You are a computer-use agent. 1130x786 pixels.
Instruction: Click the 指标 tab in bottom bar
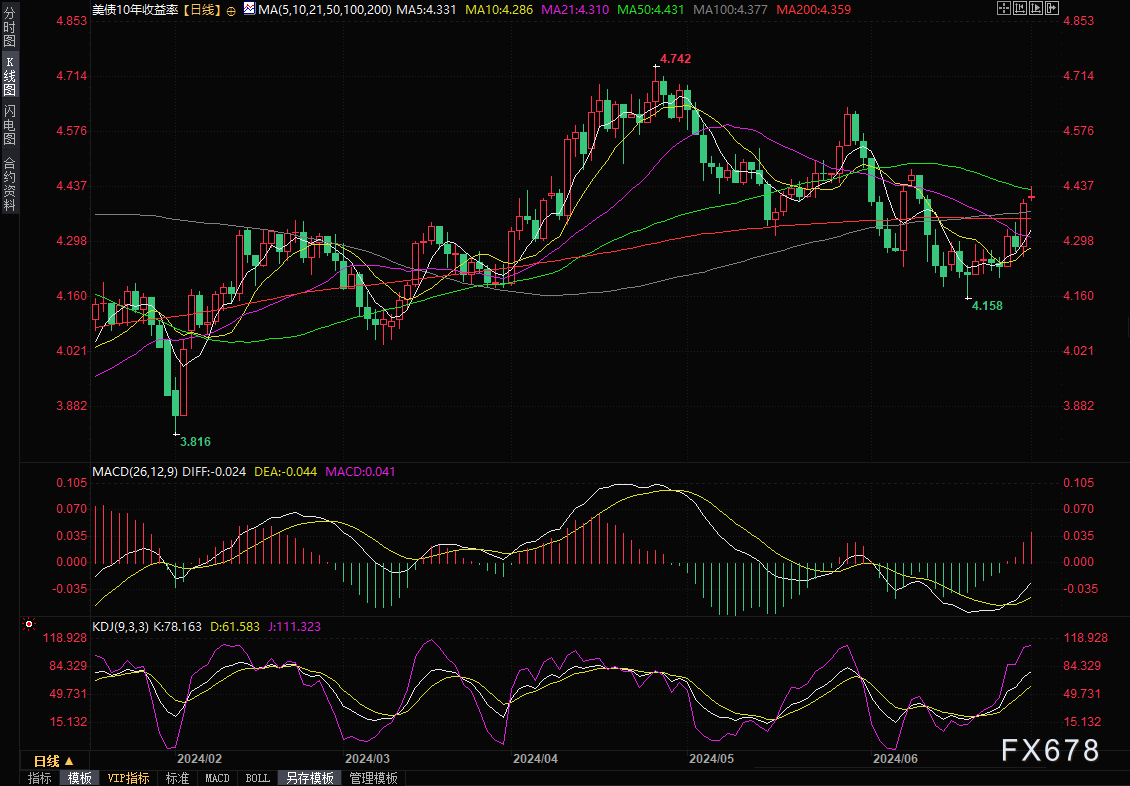(40, 778)
